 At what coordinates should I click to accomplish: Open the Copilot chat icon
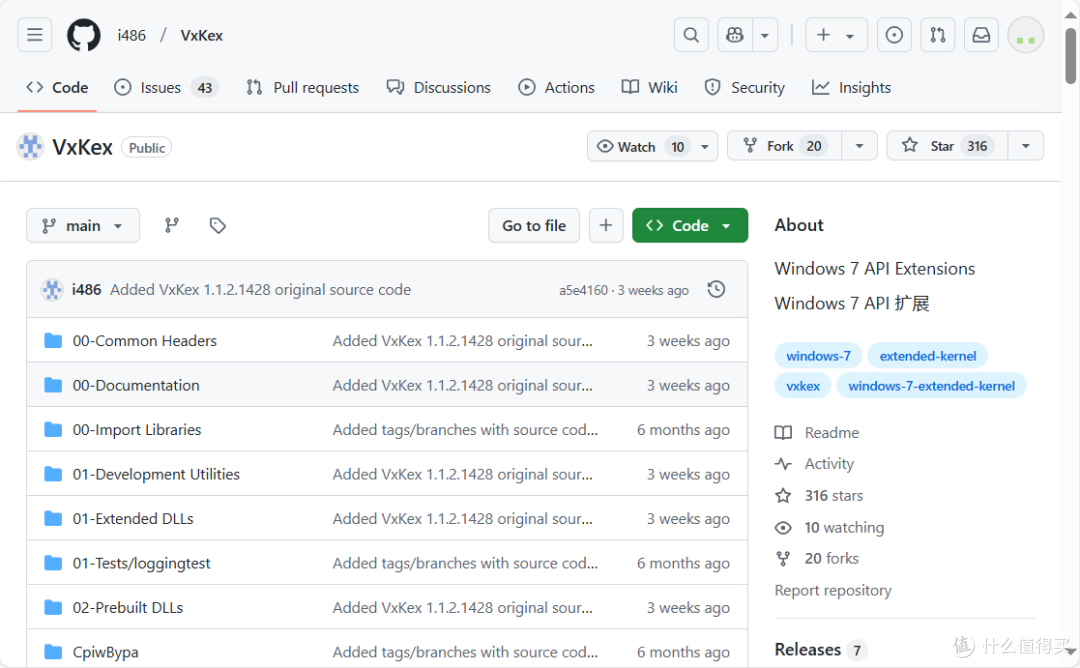point(735,35)
